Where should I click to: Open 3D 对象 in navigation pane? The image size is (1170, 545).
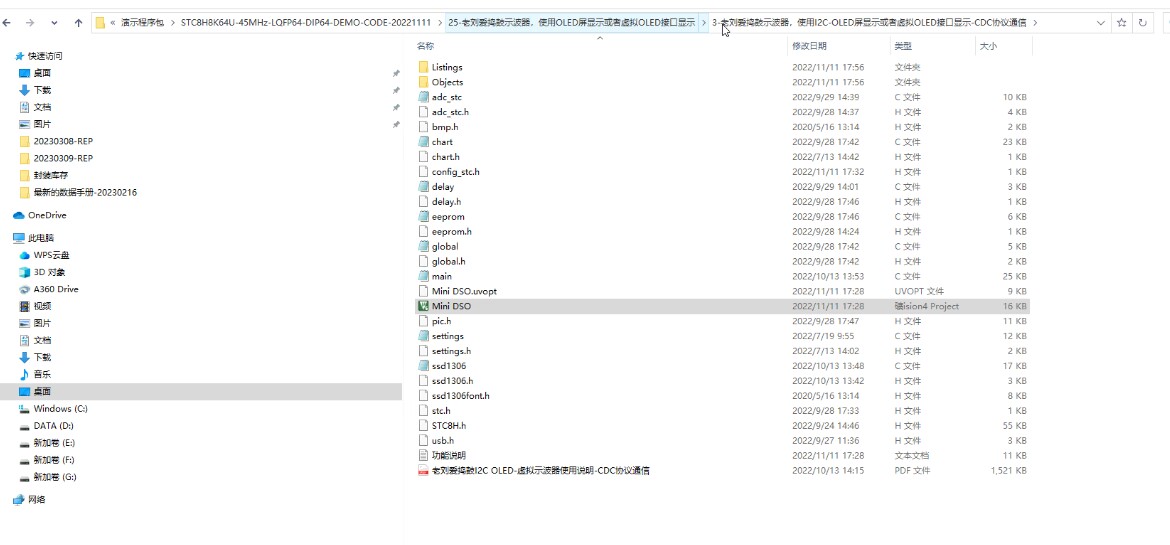coord(50,272)
